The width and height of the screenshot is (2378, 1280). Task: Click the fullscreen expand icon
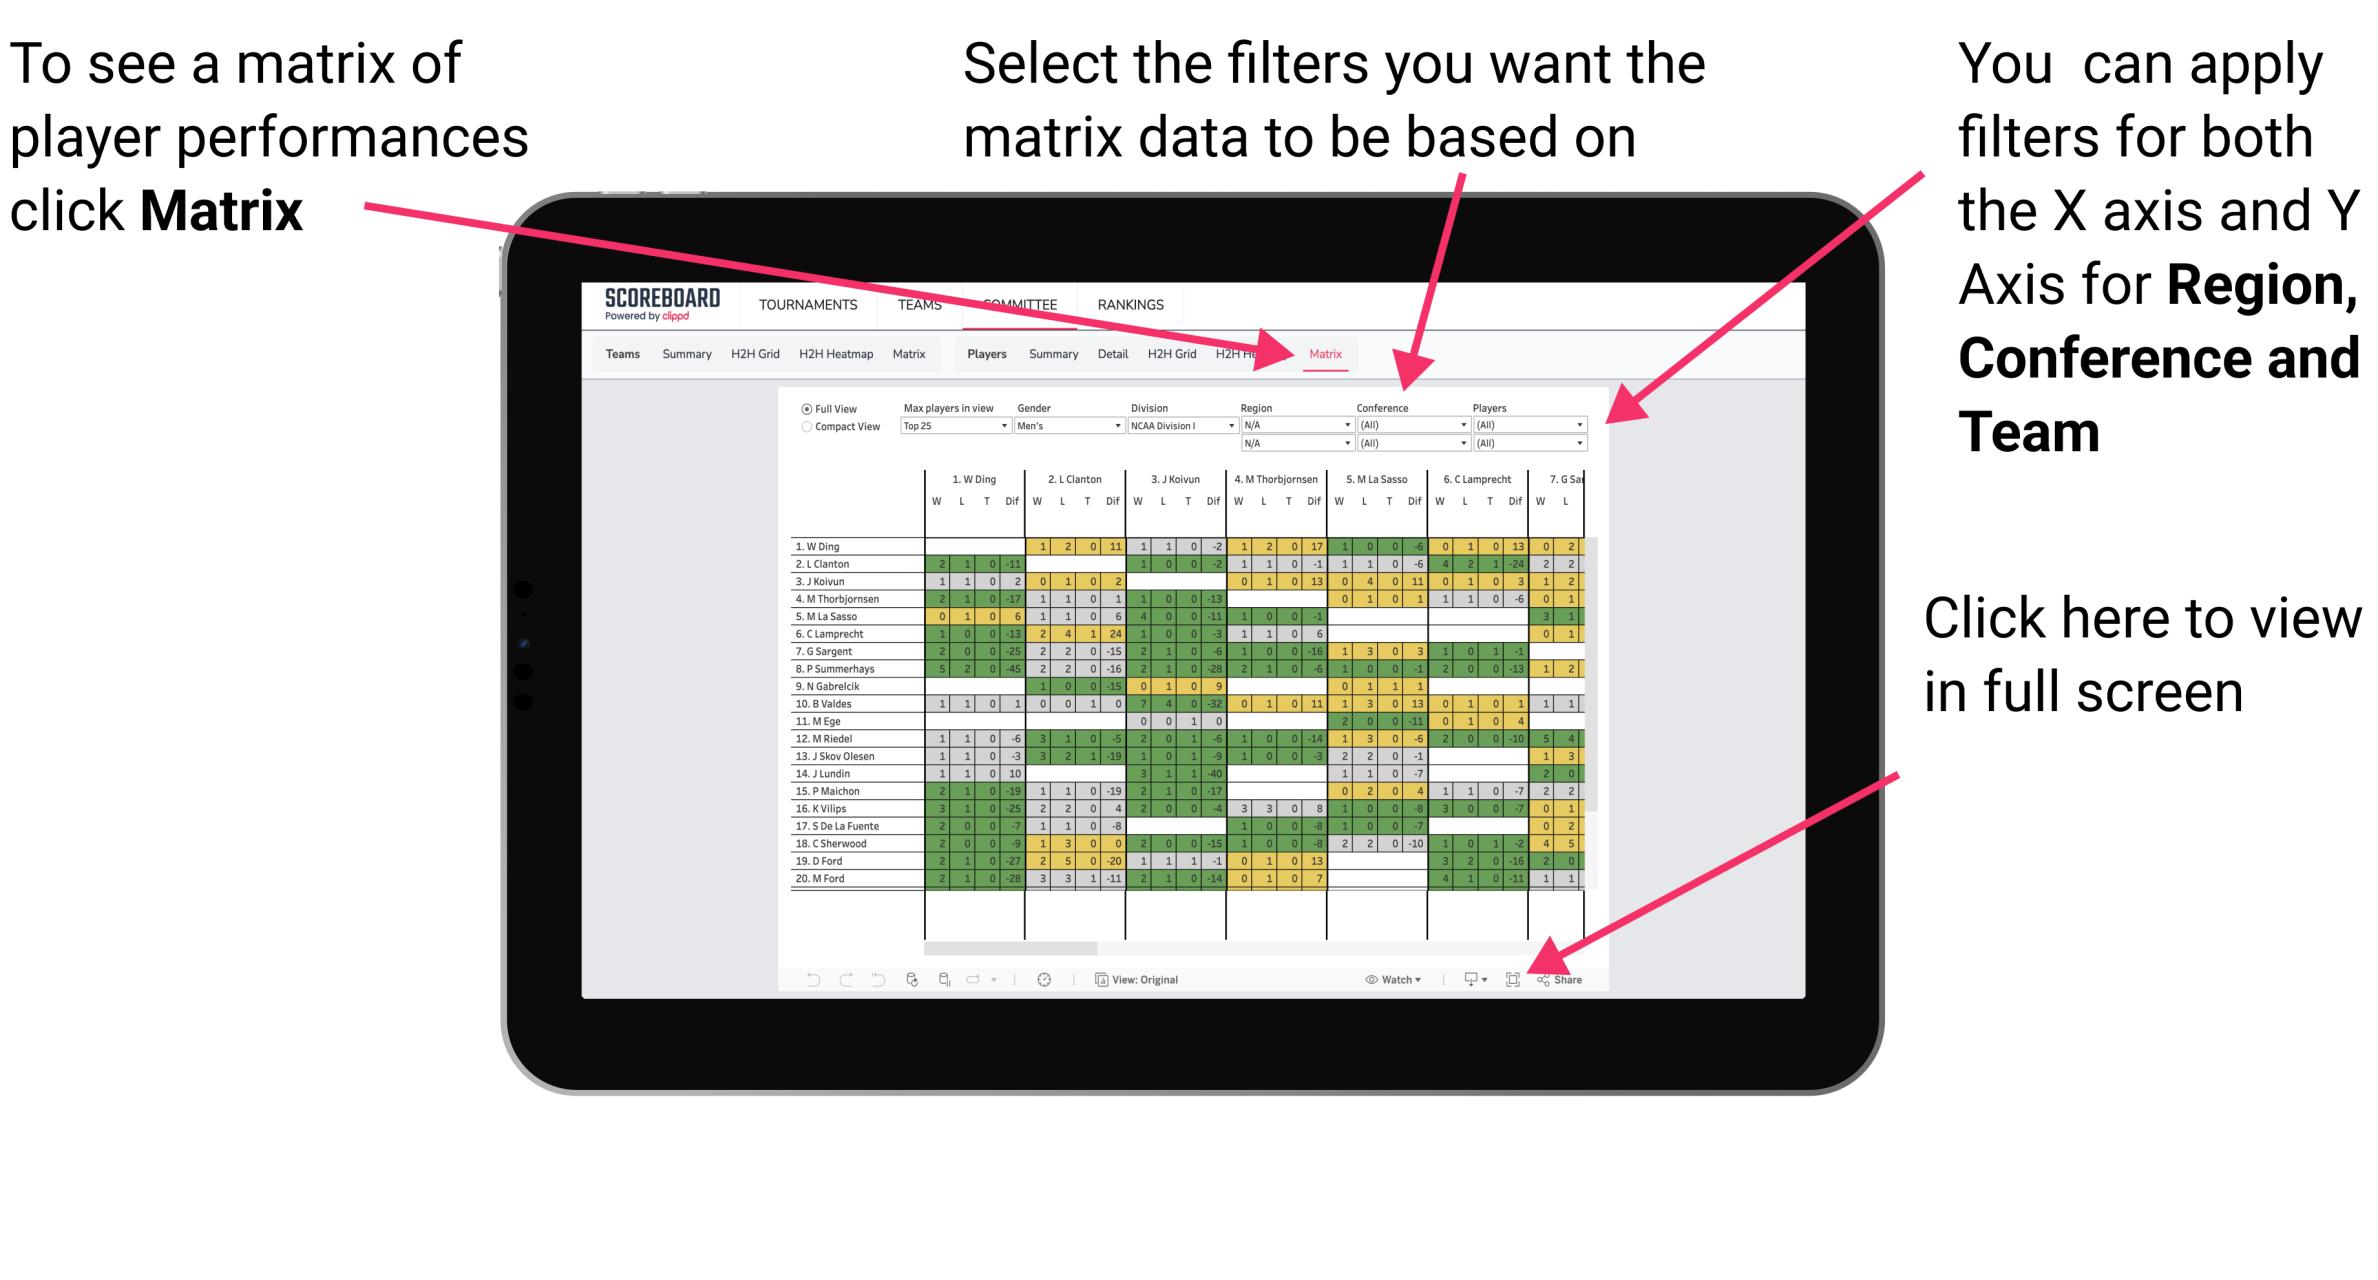click(x=1513, y=980)
